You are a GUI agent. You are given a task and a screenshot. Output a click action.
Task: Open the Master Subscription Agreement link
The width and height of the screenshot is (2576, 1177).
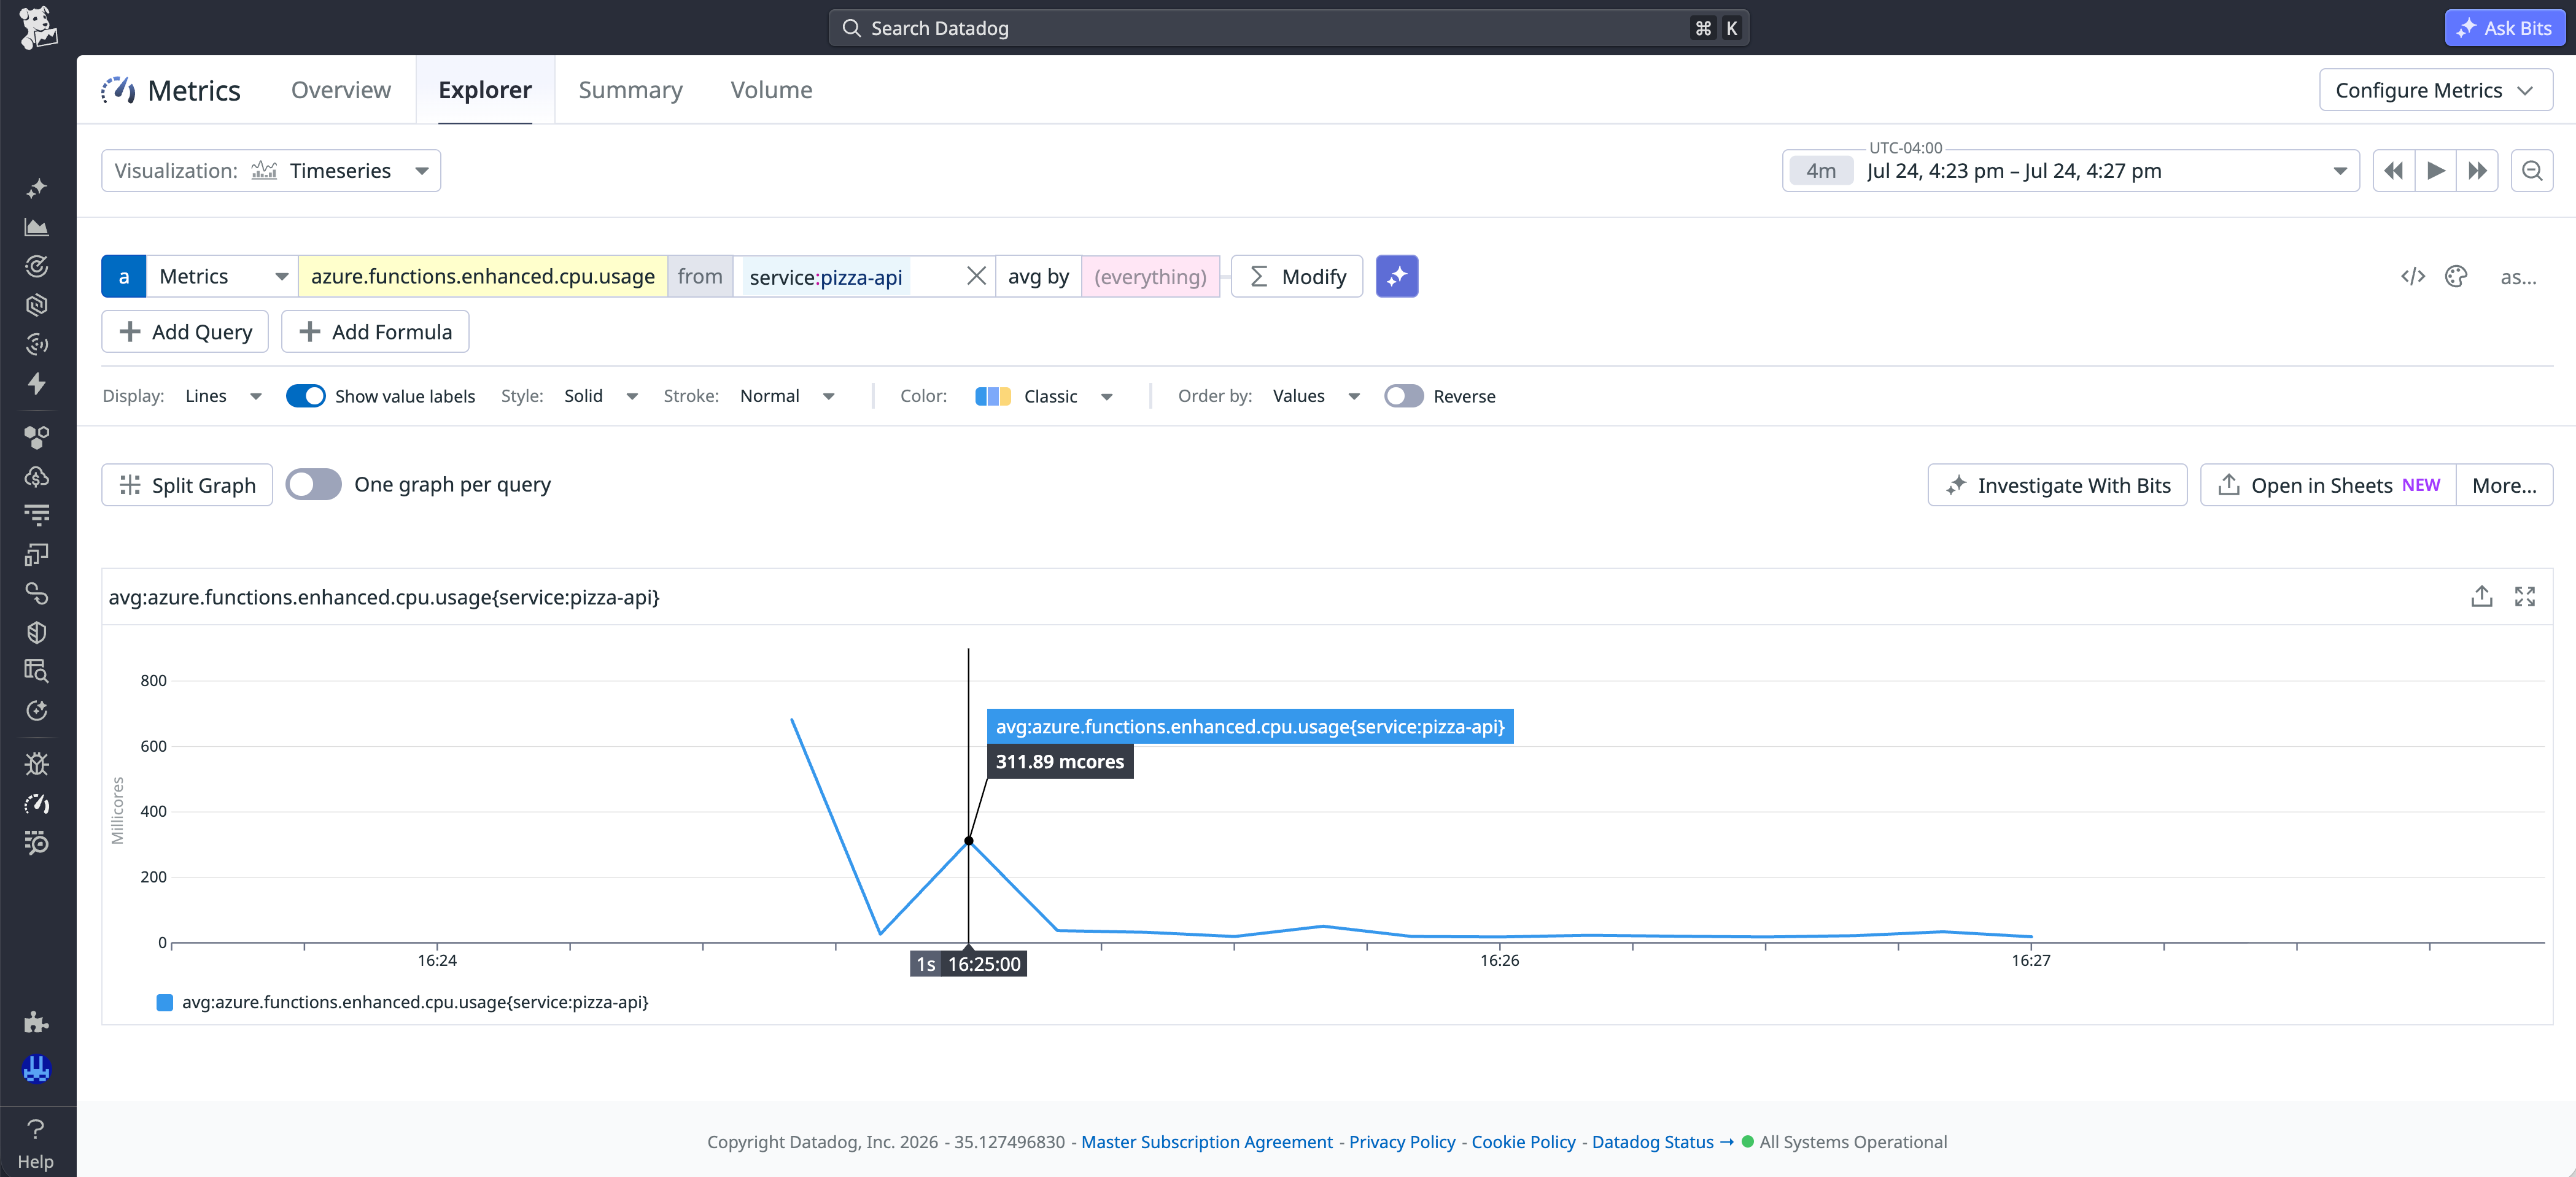tap(1206, 1142)
